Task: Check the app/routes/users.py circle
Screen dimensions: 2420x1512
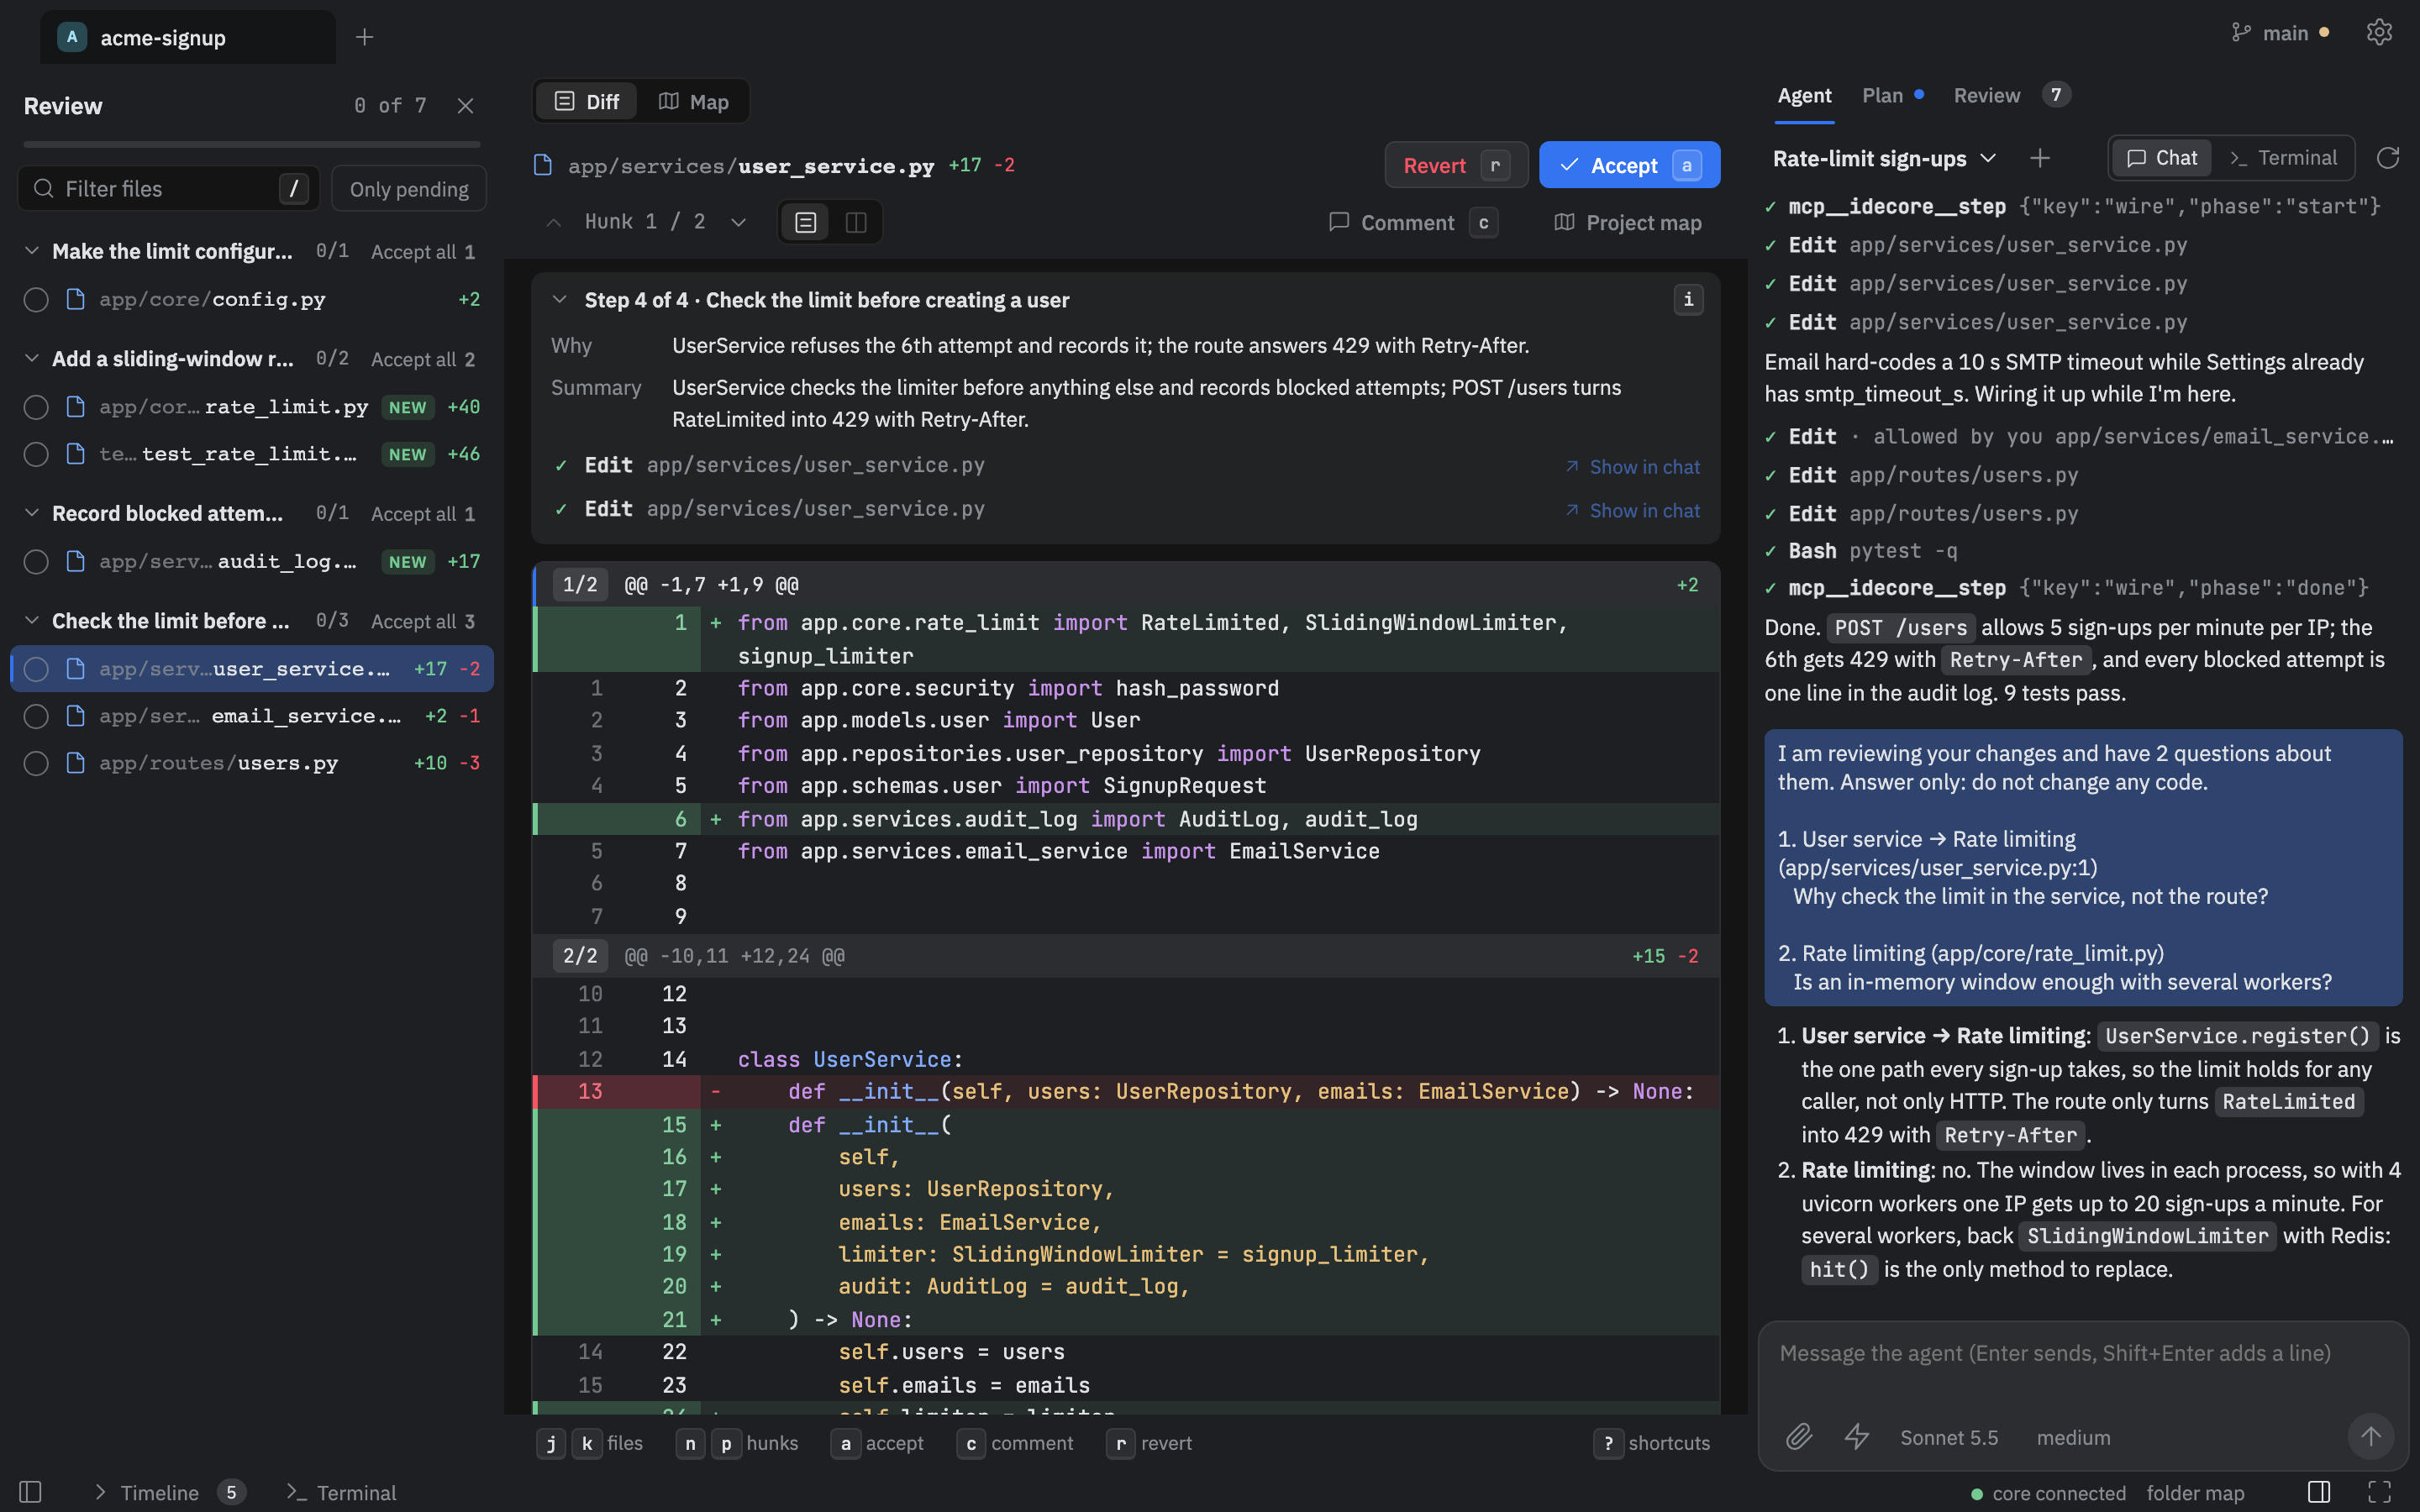Action: click(x=36, y=763)
